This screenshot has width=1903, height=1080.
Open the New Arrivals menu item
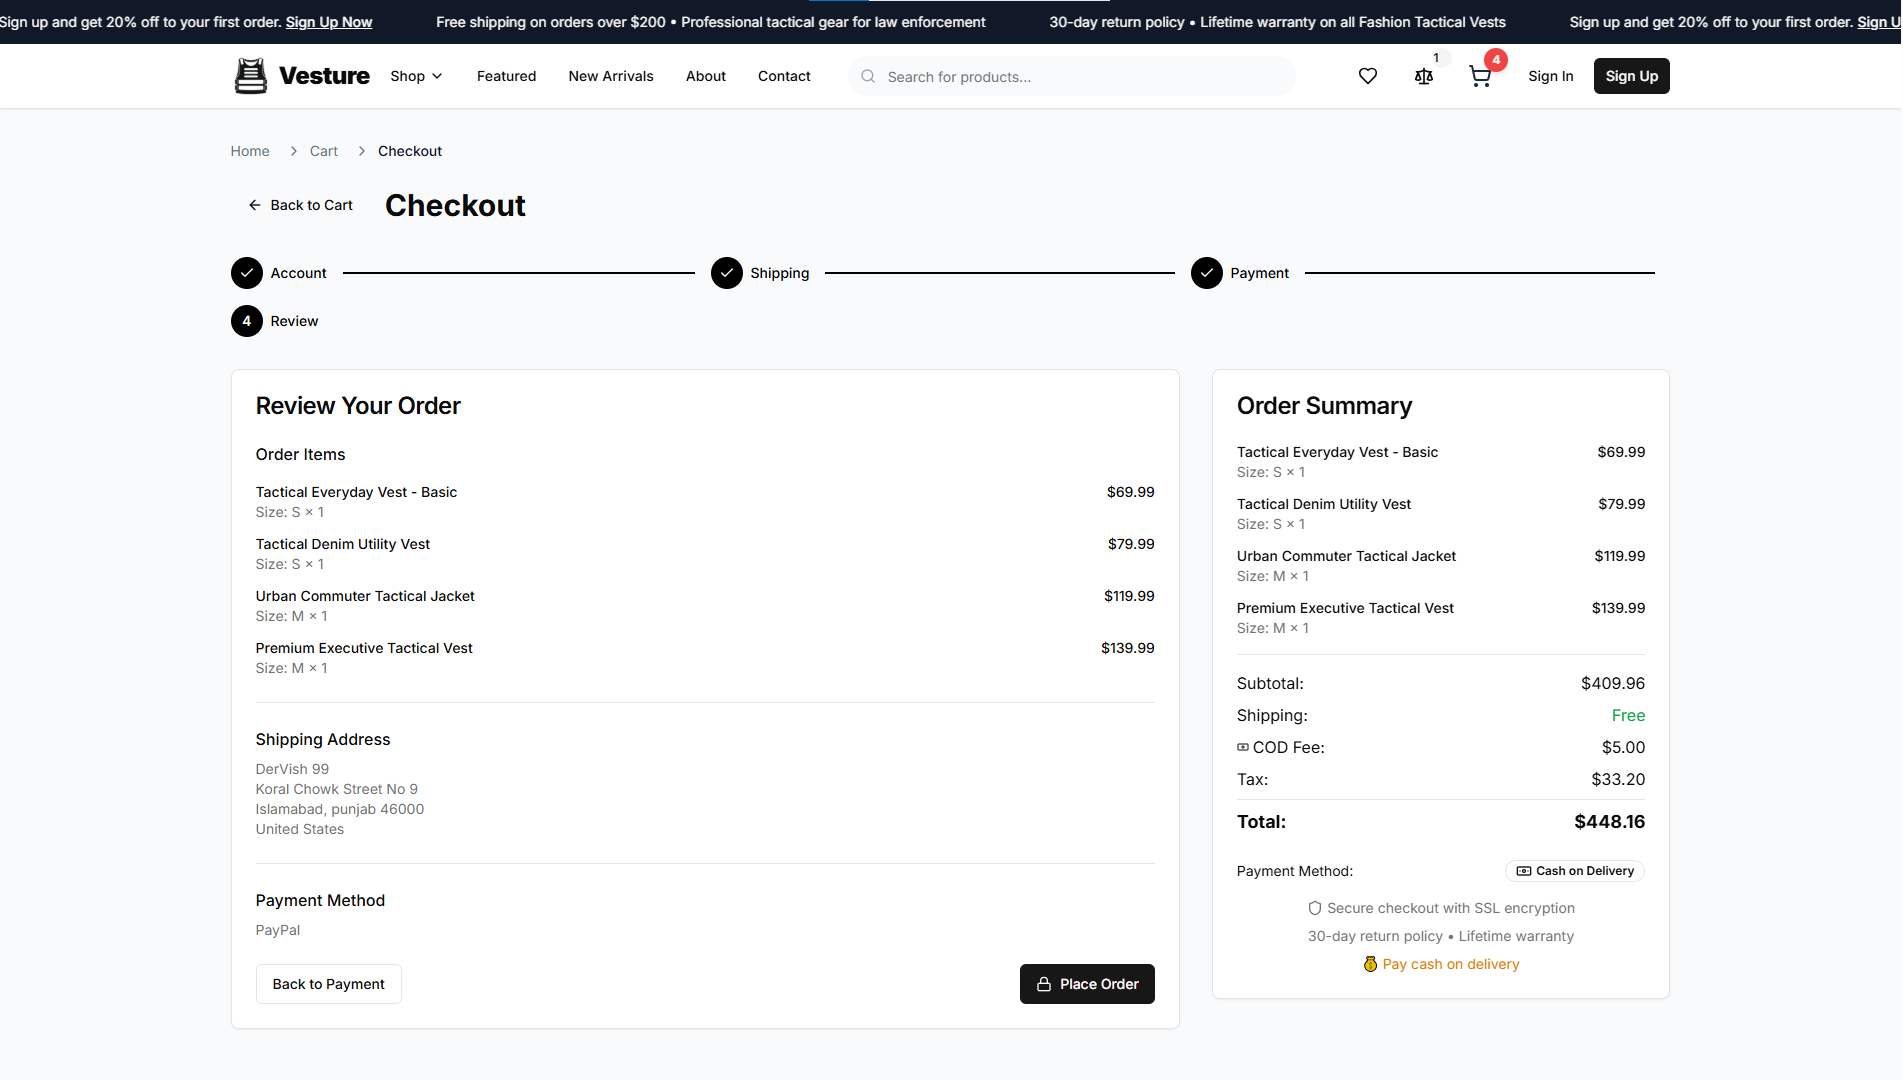[x=610, y=76]
